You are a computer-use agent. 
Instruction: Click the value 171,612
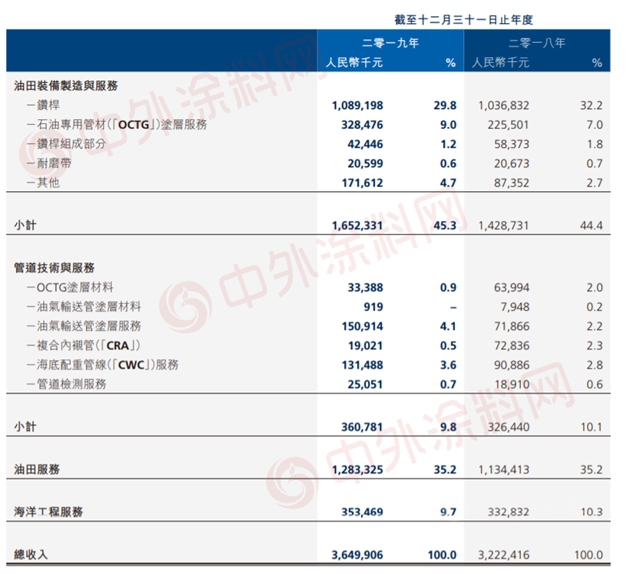click(x=362, y=183)
